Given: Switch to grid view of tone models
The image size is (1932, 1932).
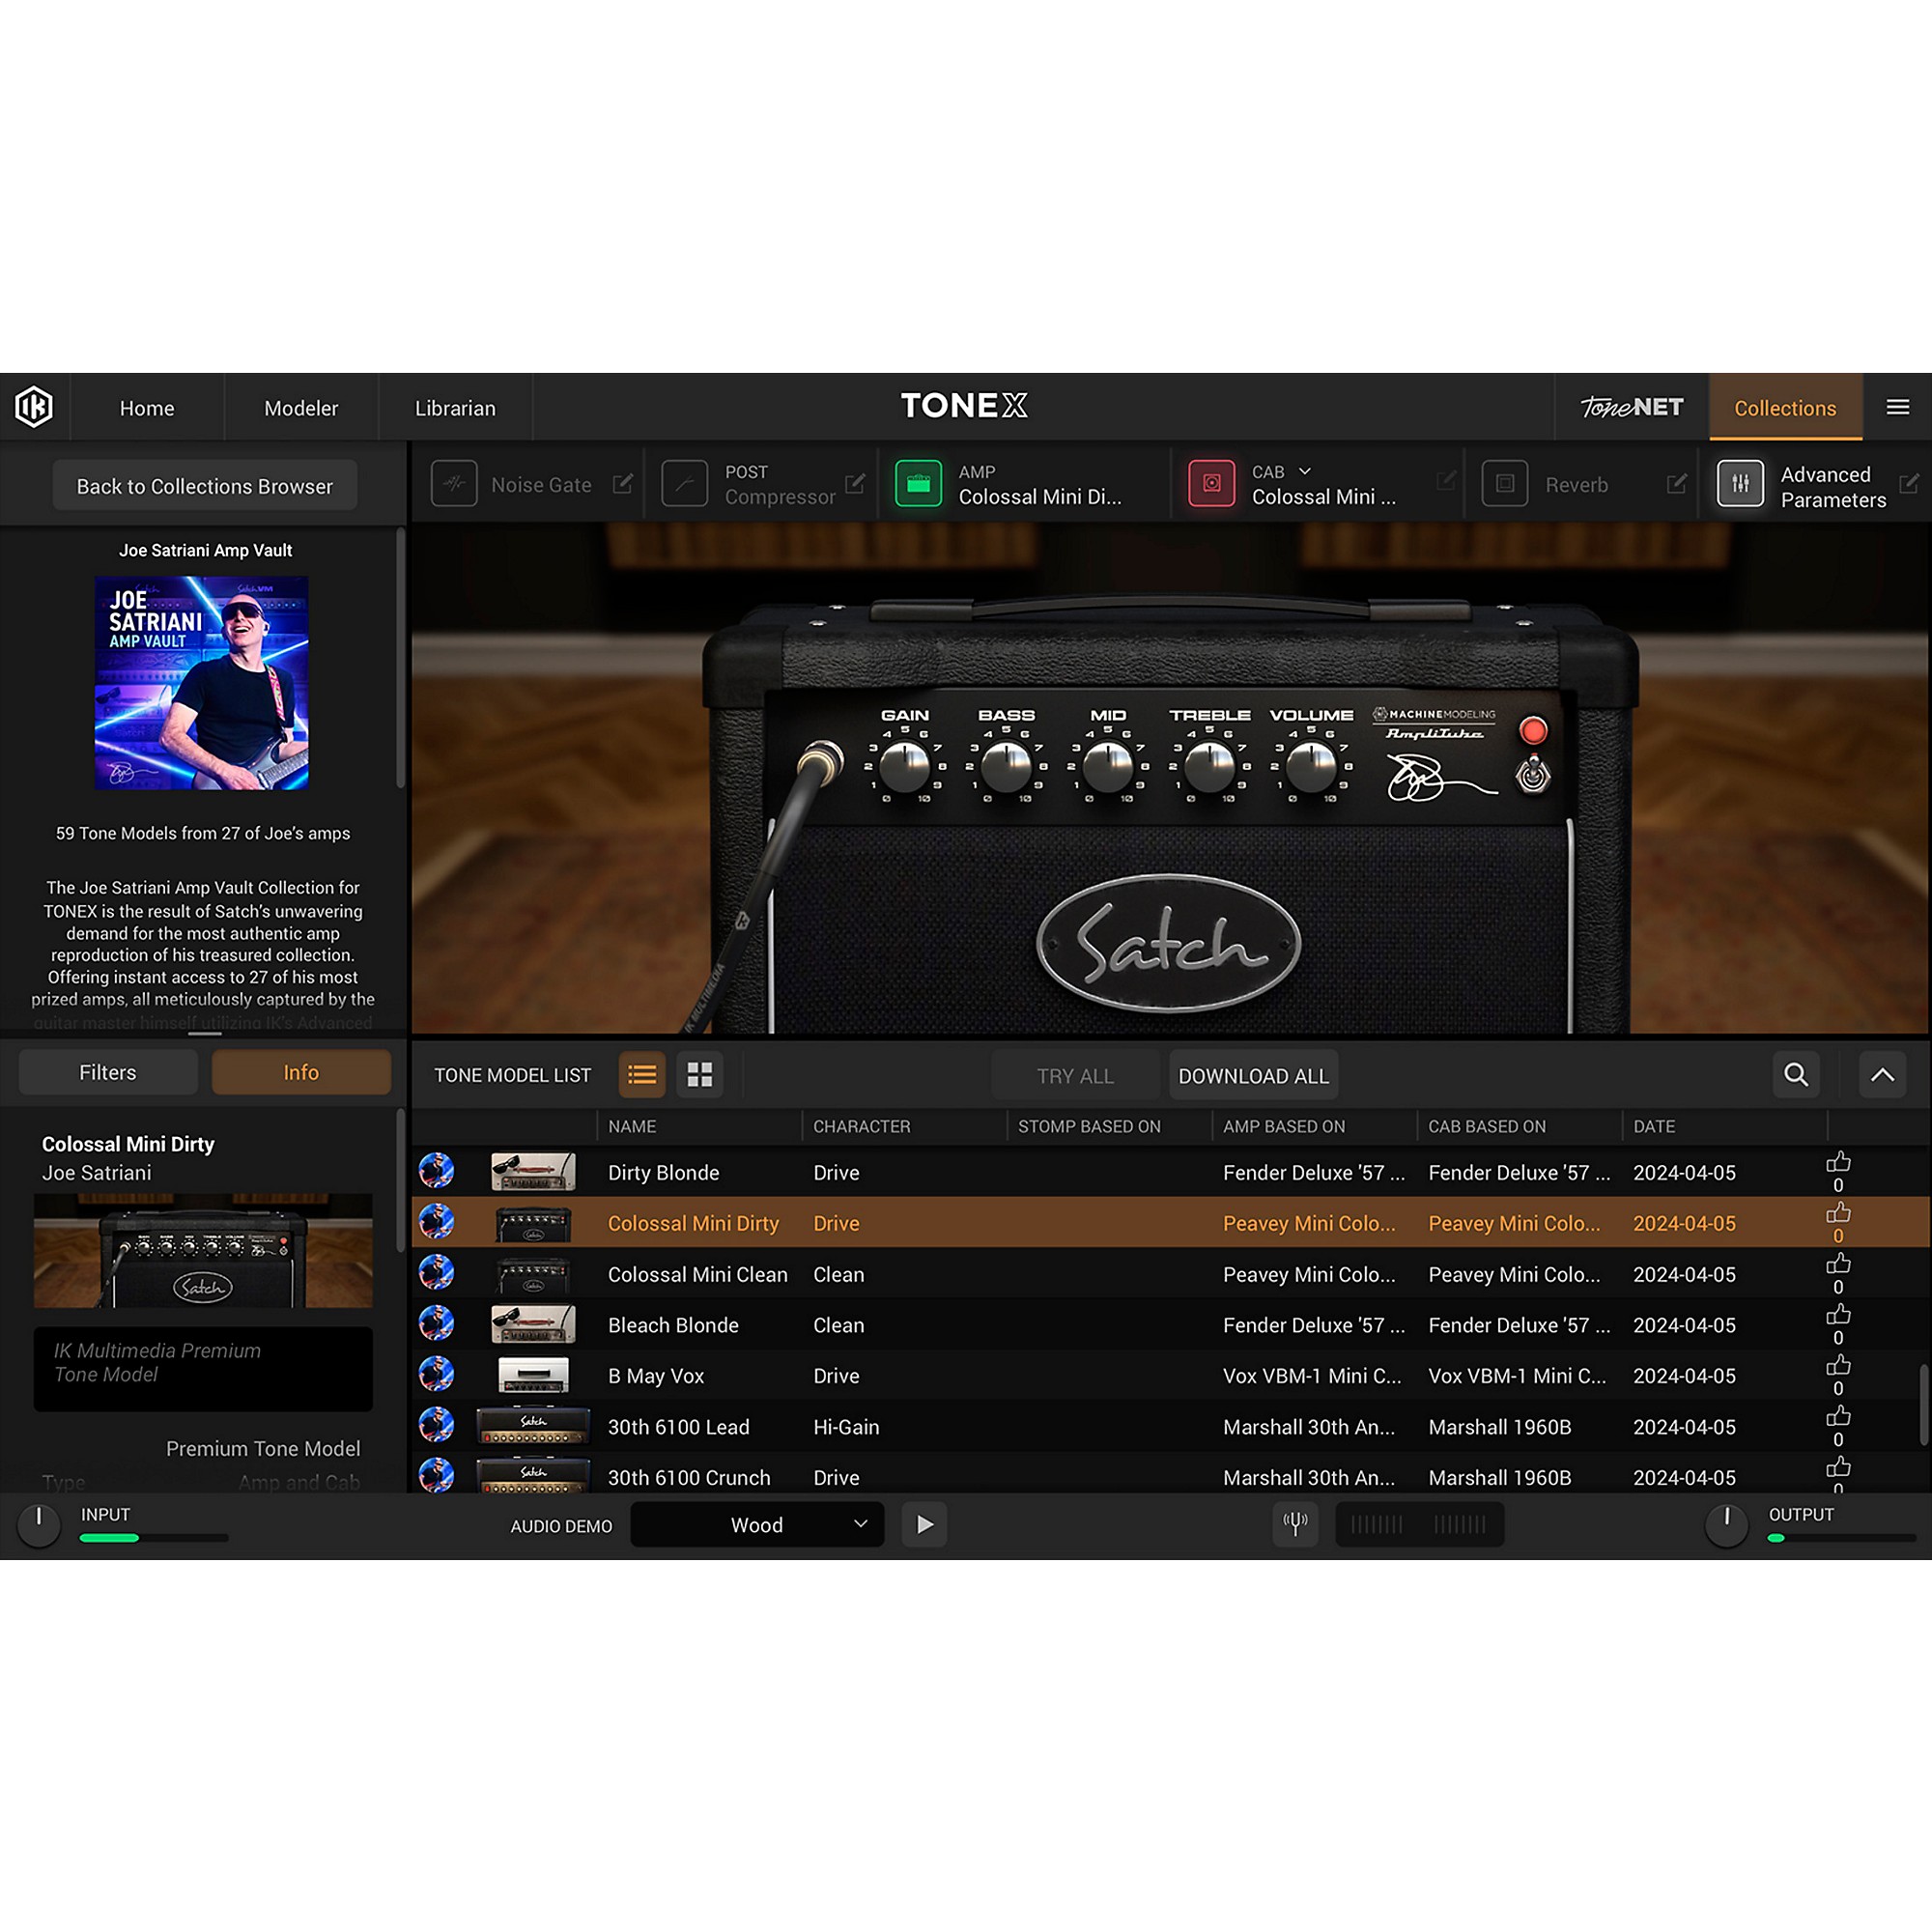Looking at the screenshot, I should (700, 1075).
